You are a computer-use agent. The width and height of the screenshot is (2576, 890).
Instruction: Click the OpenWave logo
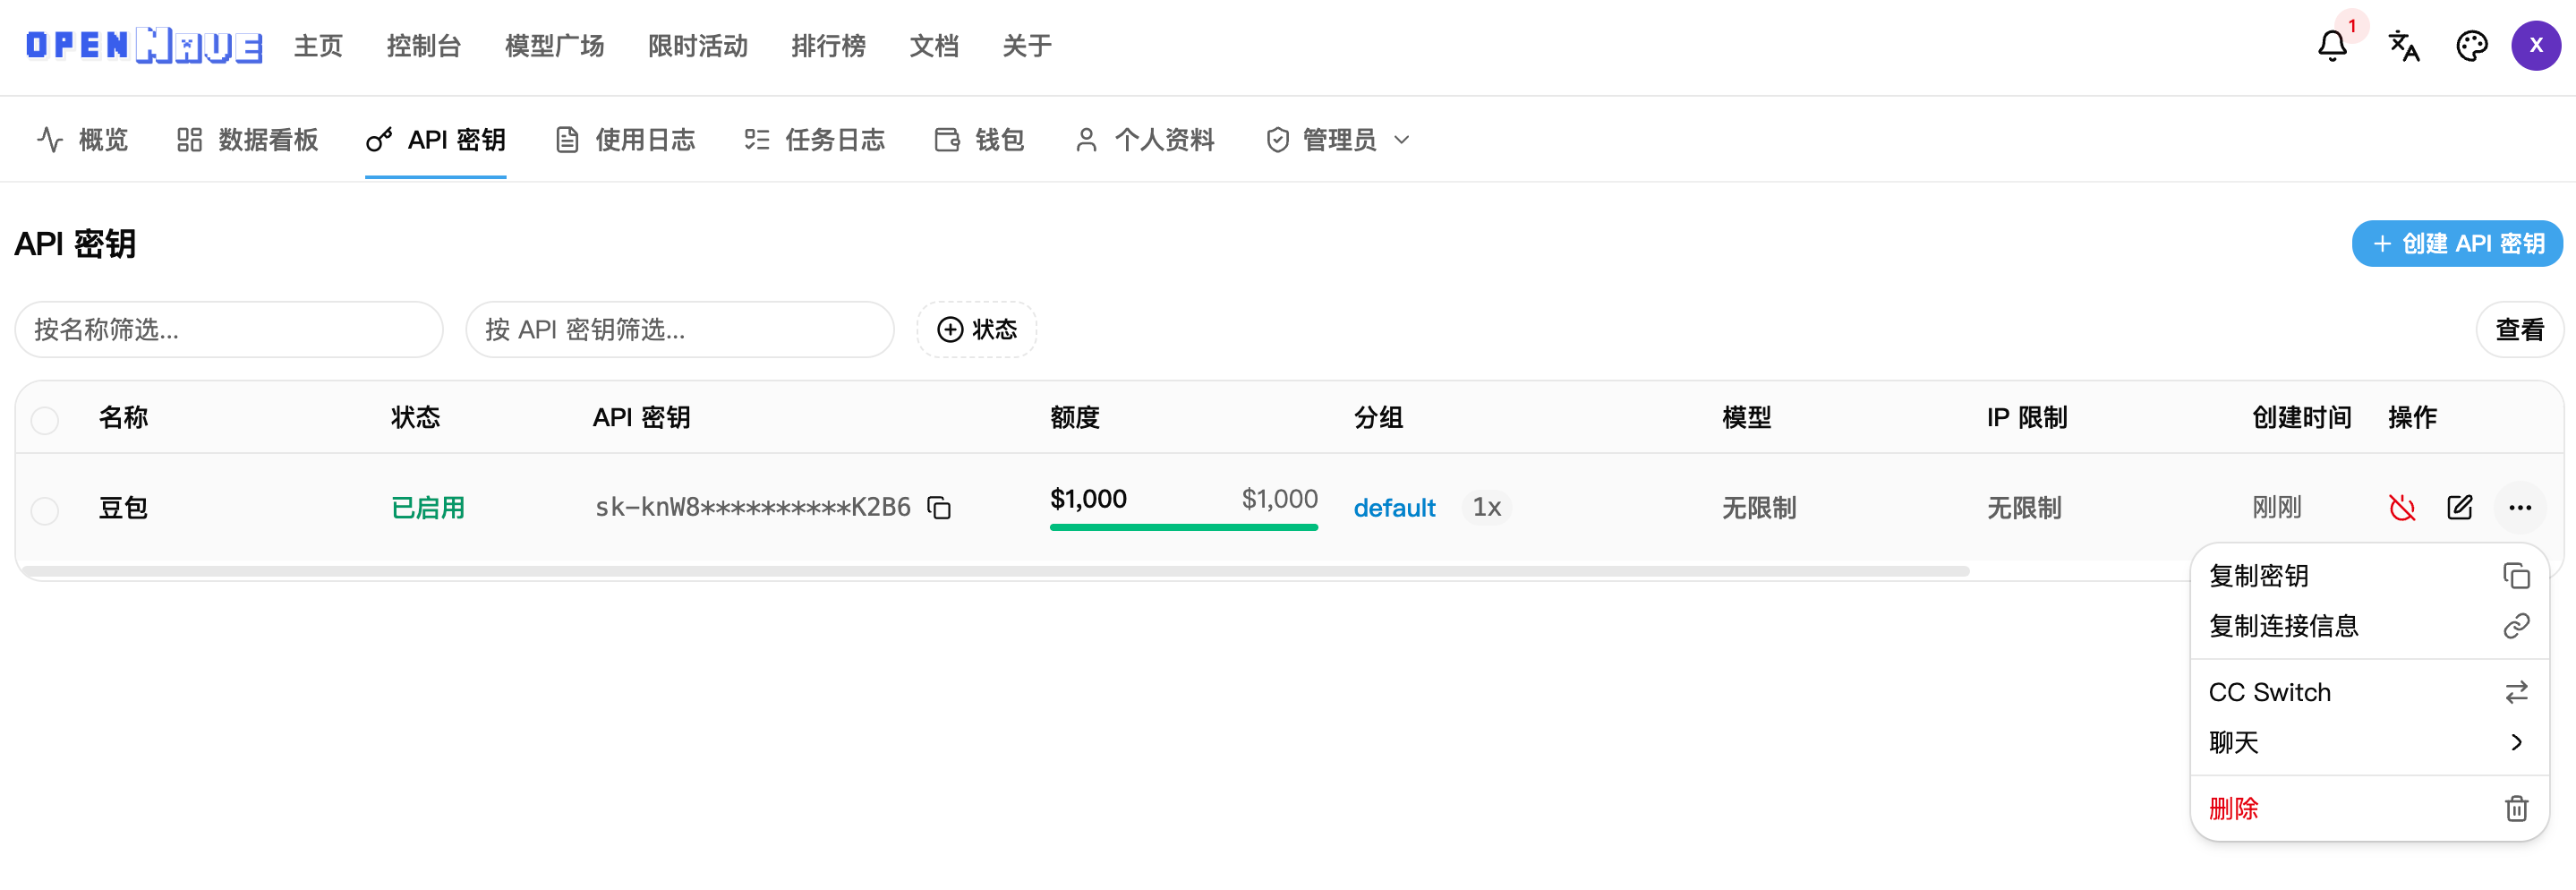[x=144, y=46]
